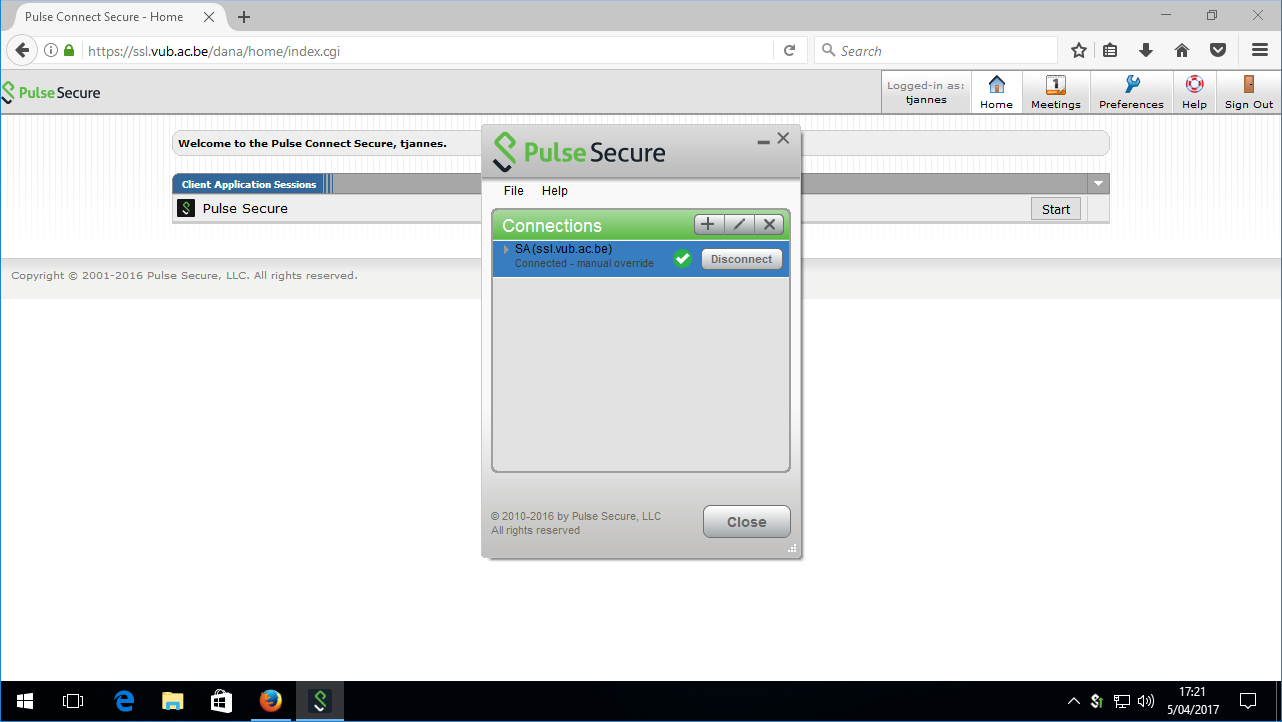This screenshot has height=722, width=1282.
Task: Expand the SA (ssl.vub.ac.be) connection details
Action: 506,249
